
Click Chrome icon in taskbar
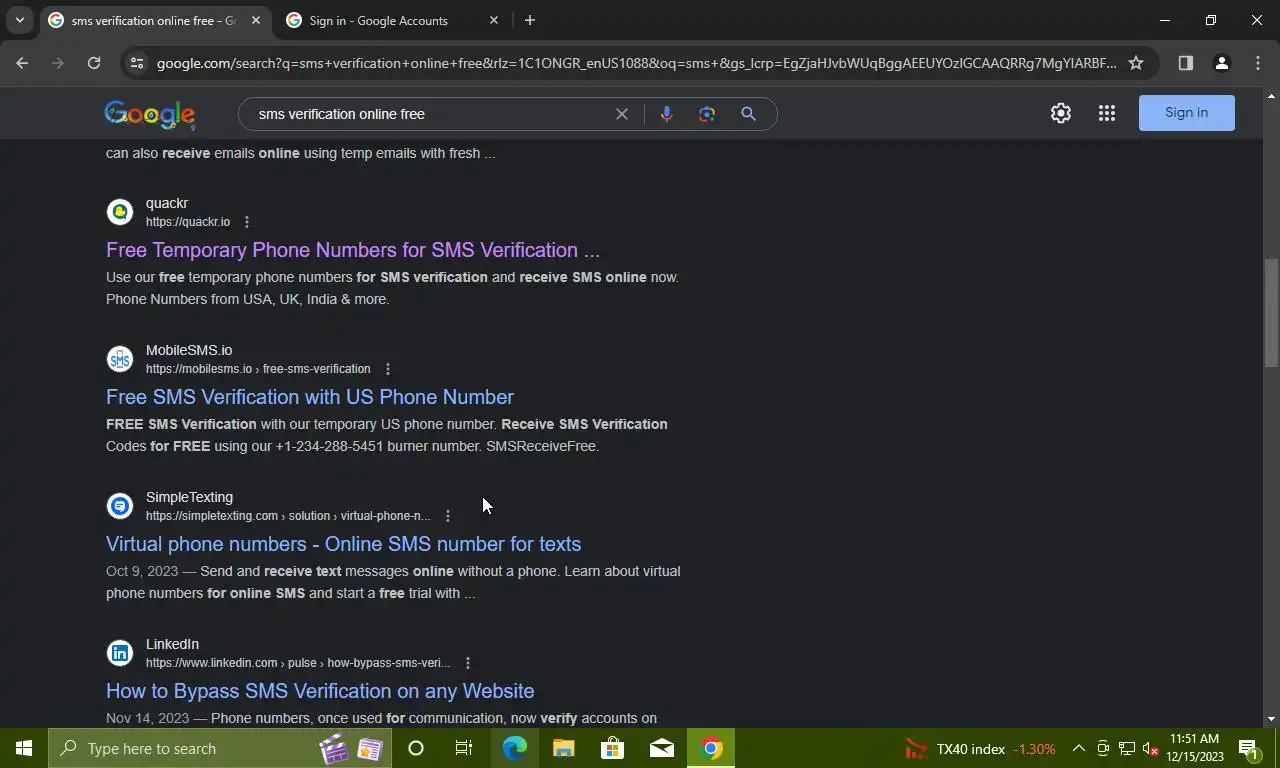(711, 748)
